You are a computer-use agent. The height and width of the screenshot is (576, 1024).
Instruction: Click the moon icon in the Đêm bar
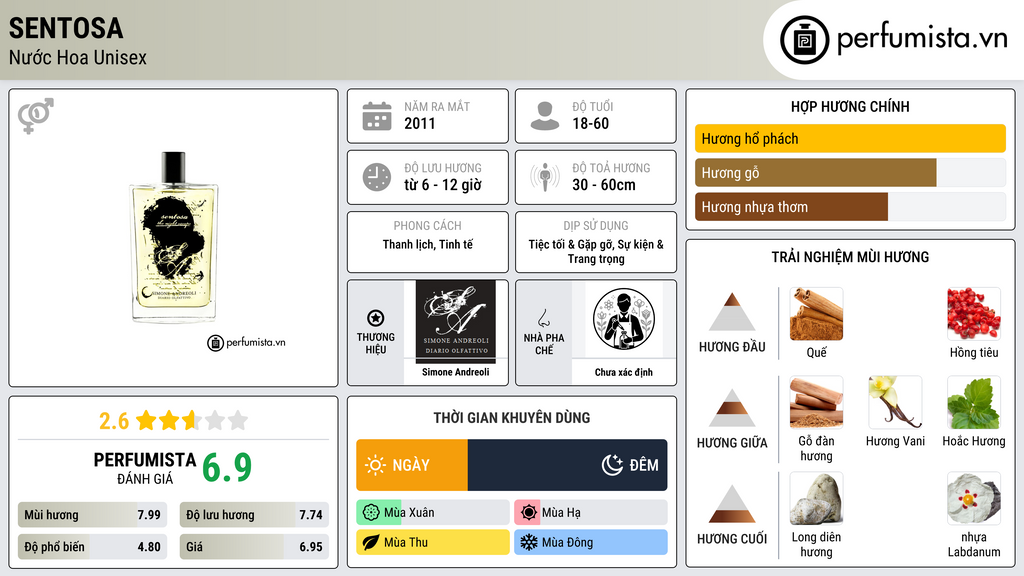pos(612,465)
